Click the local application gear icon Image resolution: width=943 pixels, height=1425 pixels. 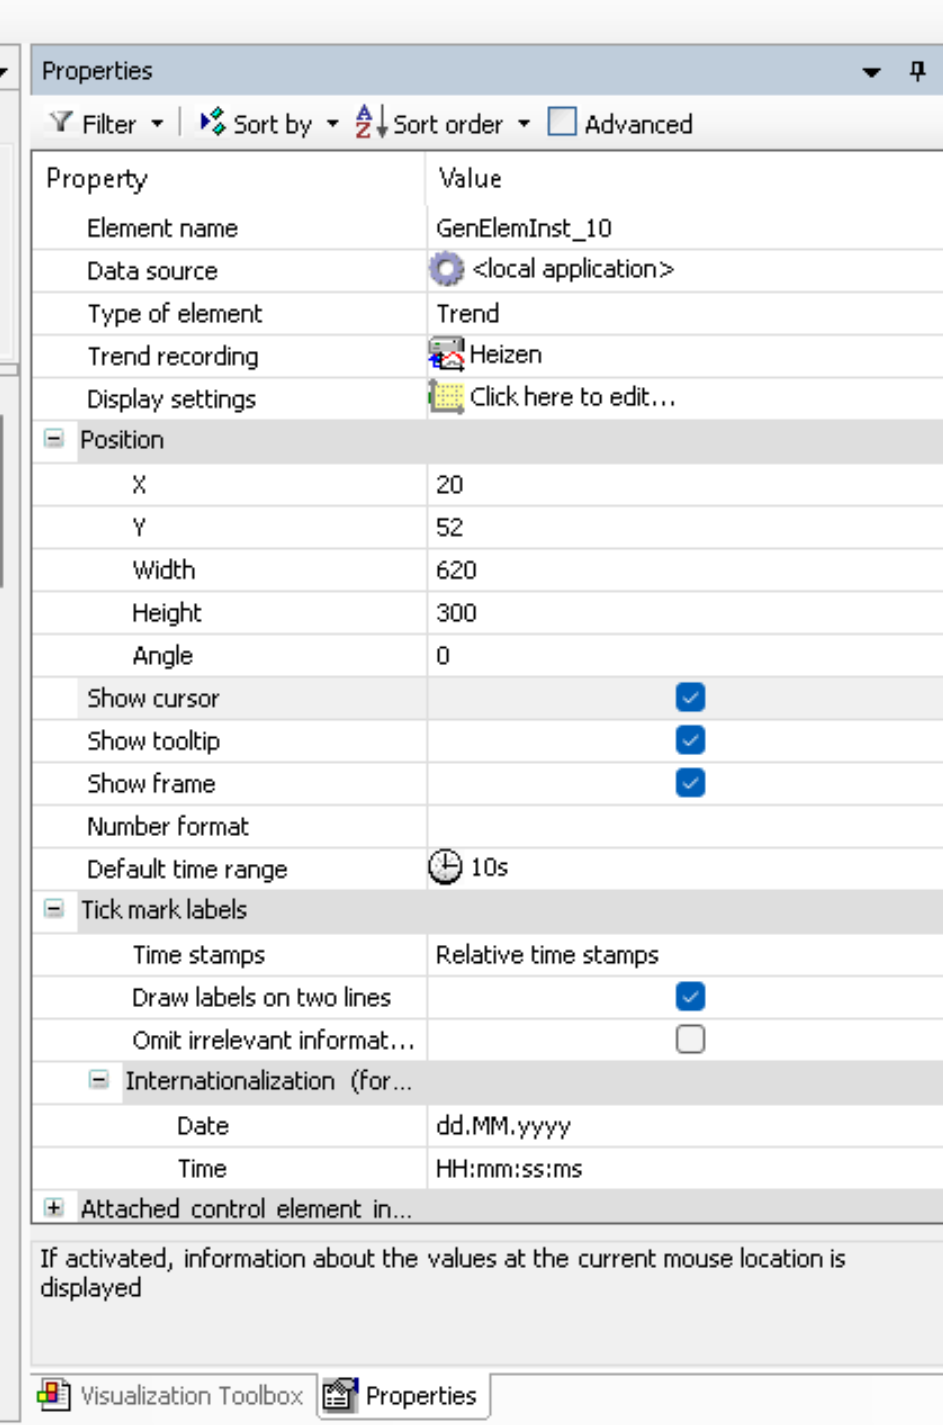pyautogui.click(x=448, y=269)
